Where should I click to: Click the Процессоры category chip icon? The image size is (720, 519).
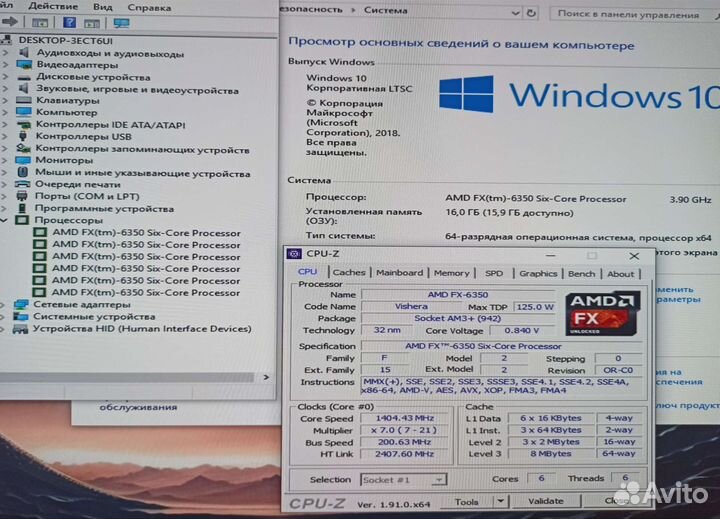tap(22, 220)
